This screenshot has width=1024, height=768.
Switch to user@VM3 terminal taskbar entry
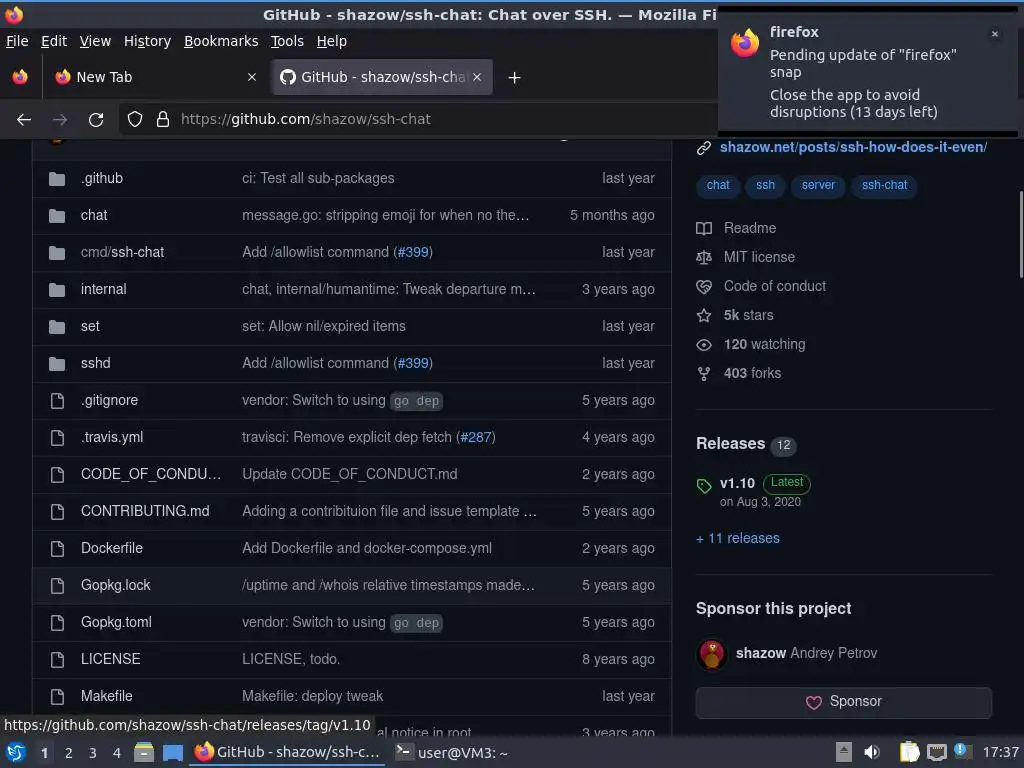pos(453,753)
